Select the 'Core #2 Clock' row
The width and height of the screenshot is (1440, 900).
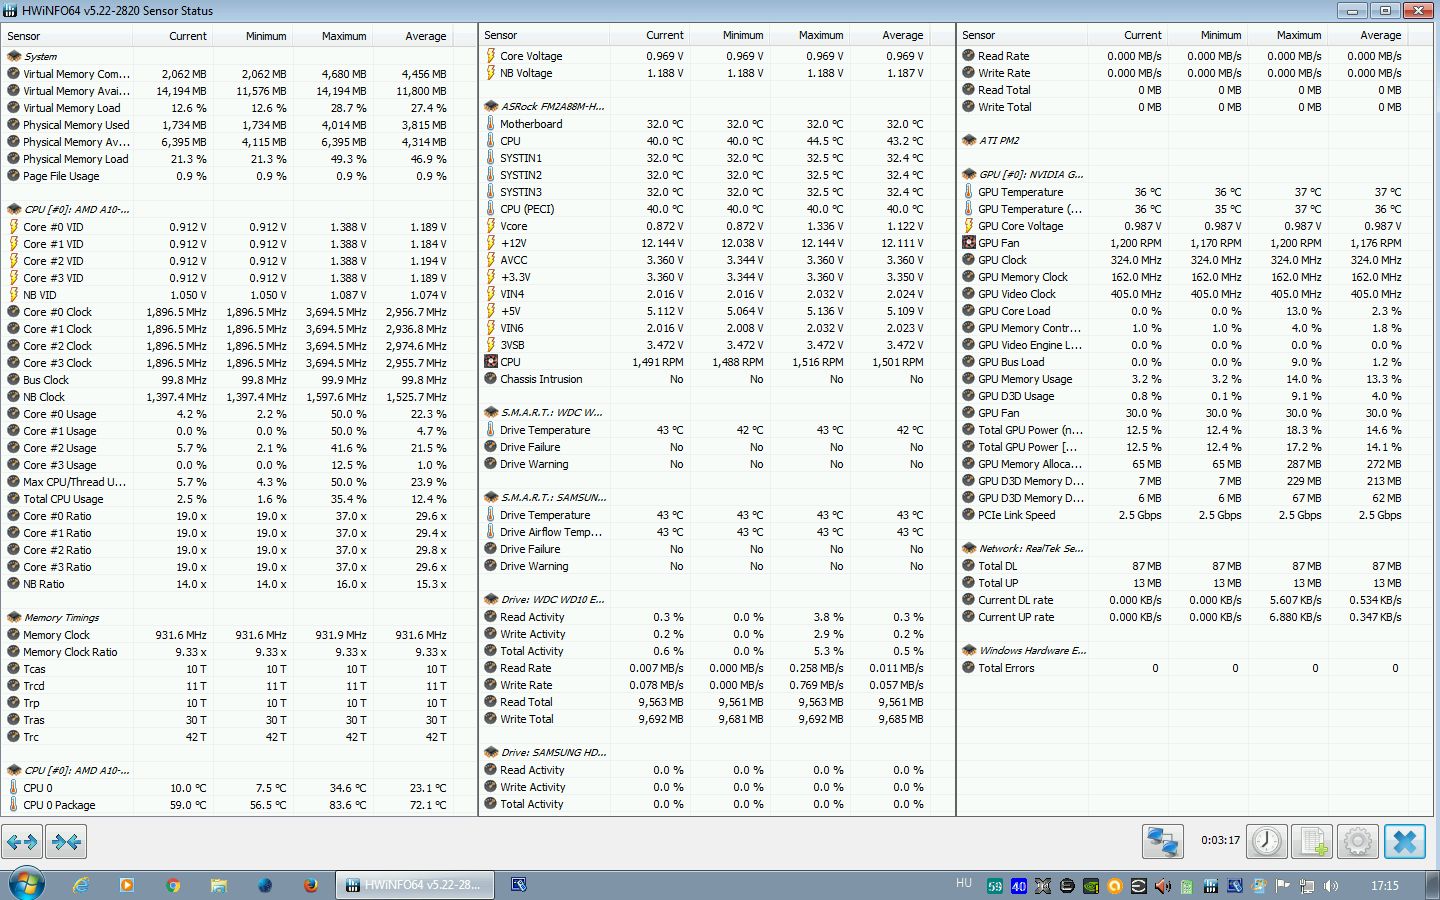[239, 346]
